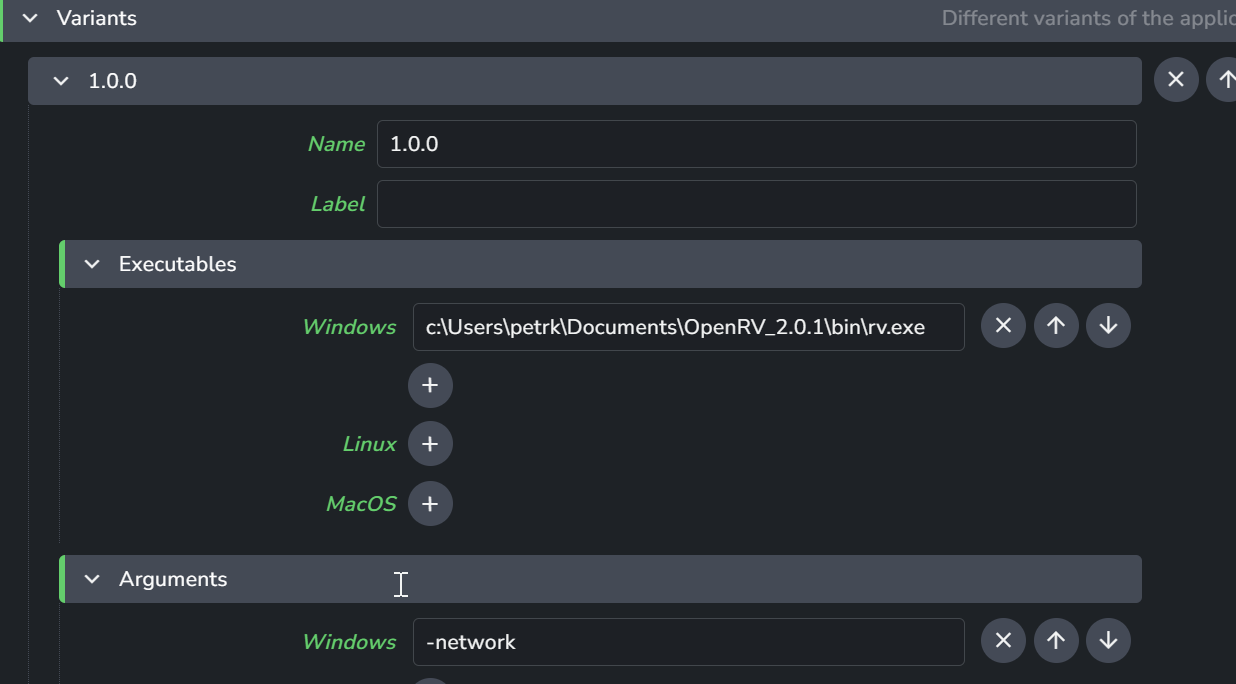The image size is (1236, 684).
Task: Click the Linux label under Executables
Action: pos(370,444)
